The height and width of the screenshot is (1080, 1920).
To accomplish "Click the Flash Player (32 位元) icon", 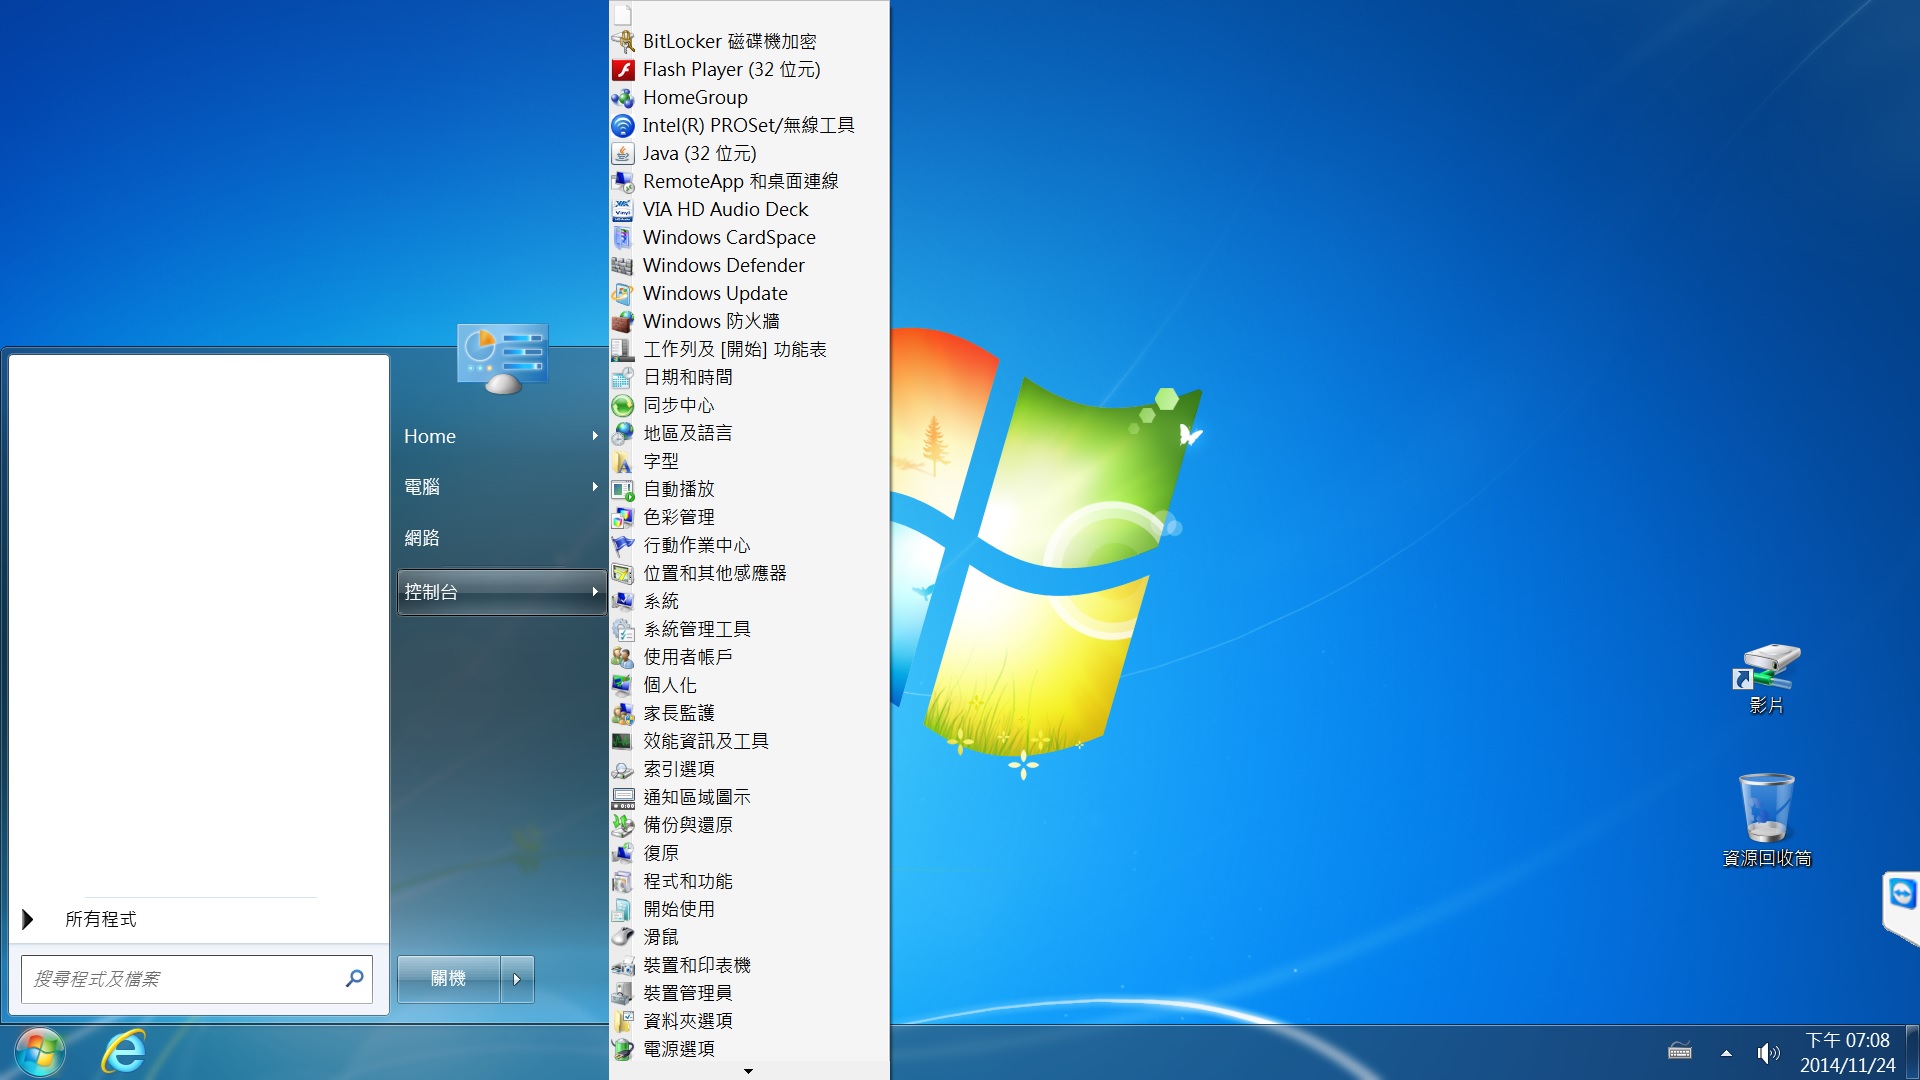I will (x=623, y=70).
